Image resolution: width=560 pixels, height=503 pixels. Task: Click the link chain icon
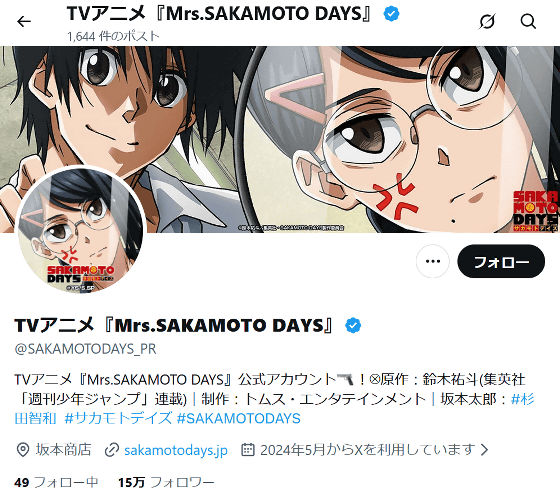(112, 450)
